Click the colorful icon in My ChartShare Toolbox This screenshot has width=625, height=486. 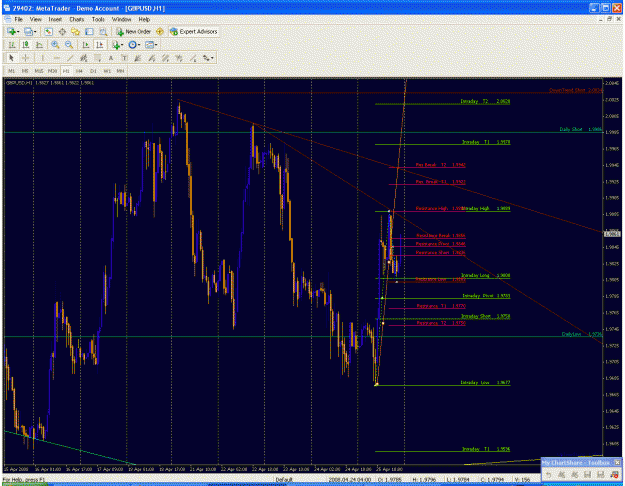[x=614, y=474]
